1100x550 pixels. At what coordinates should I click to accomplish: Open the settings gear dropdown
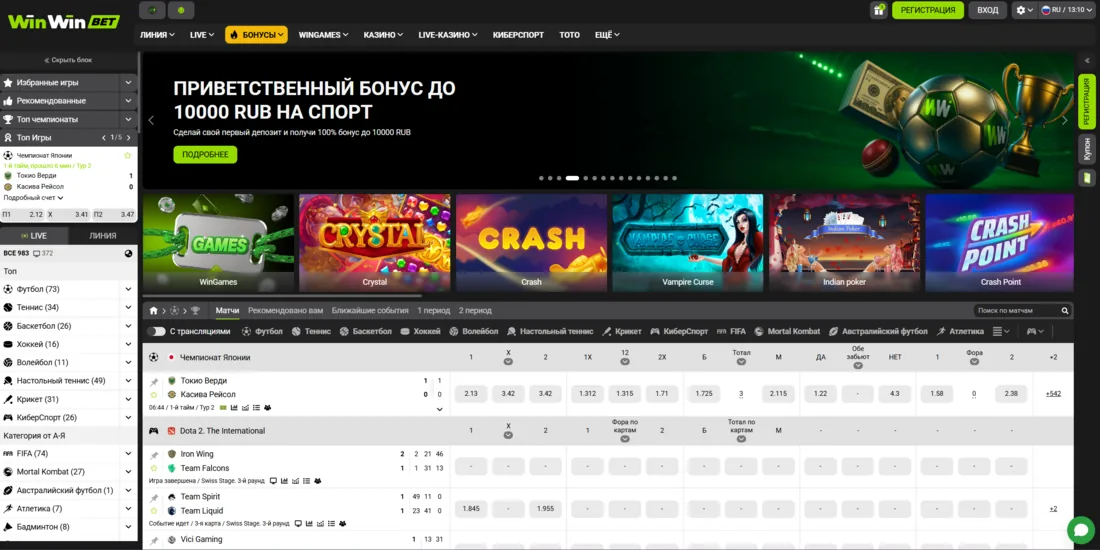coord(1024,10)
